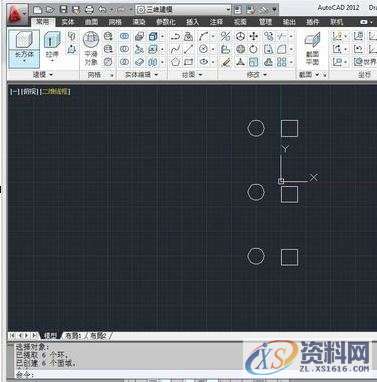Click the 截面平面 section plane button
Image resolution: width=377 pixels, height=382 pixels.
tap(313, 49)
